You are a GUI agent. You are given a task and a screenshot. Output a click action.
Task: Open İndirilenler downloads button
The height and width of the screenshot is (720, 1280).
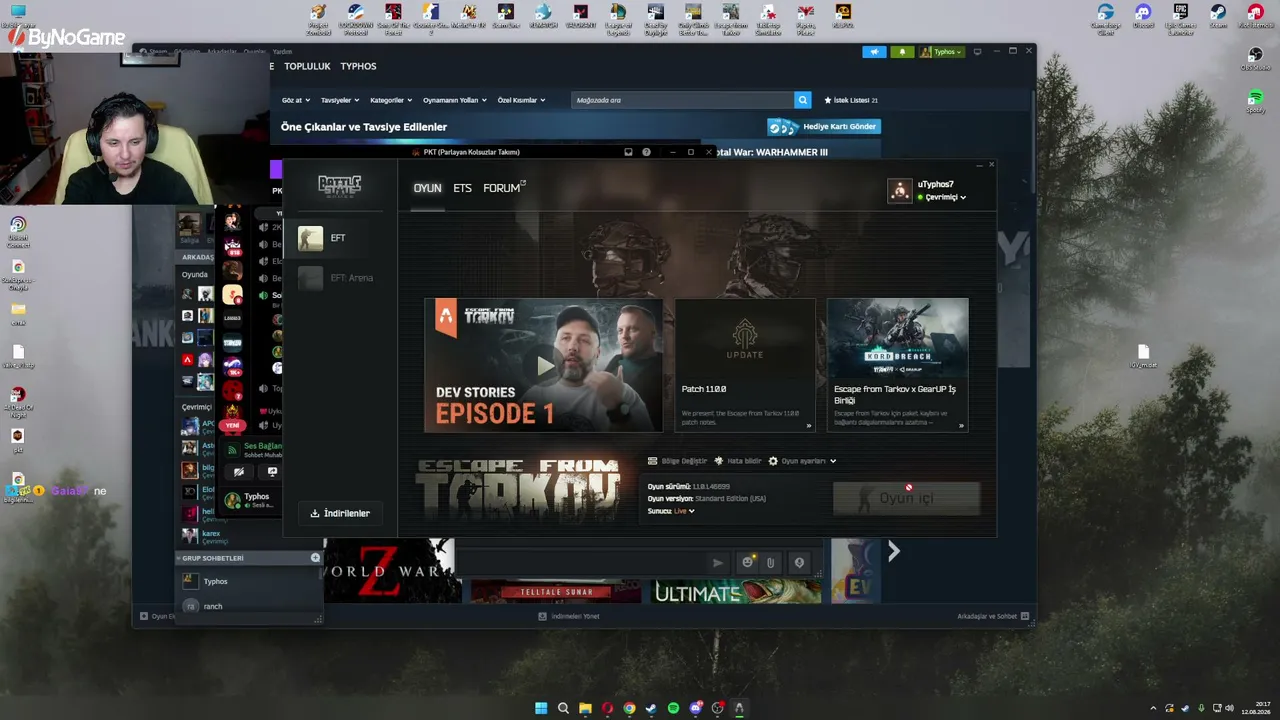point(340,513)
